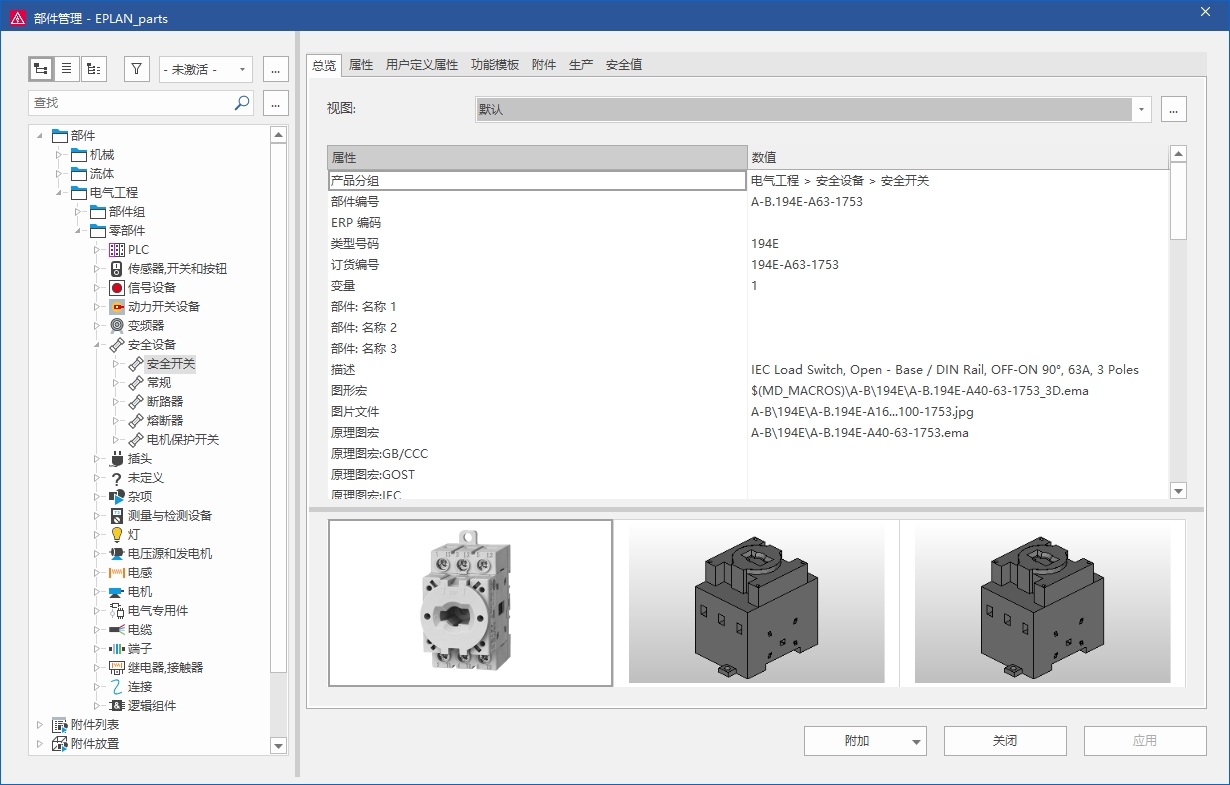Expand the 机械 tree node
The height and width of the screenshot is (785, 1230).
(x=58, y=155)
